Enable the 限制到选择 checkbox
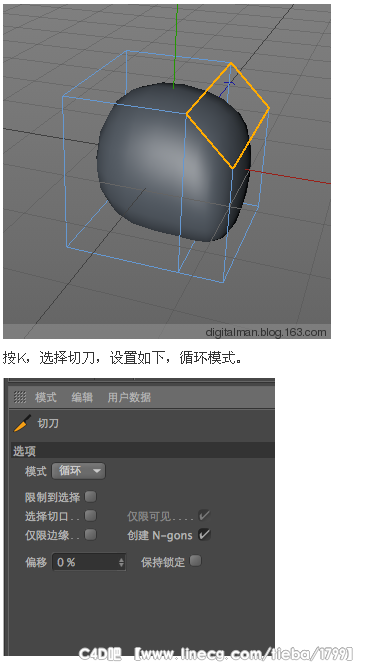Image resolution: width=379 pixels, height=671 pixels. click(90, 496)
